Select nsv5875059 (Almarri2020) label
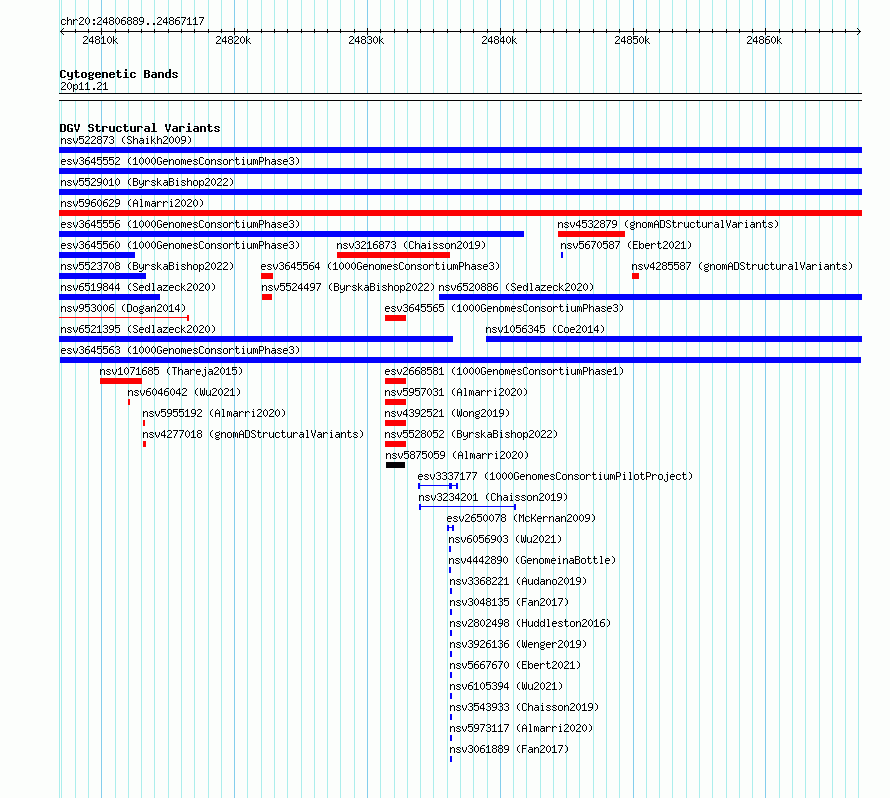 457,455
